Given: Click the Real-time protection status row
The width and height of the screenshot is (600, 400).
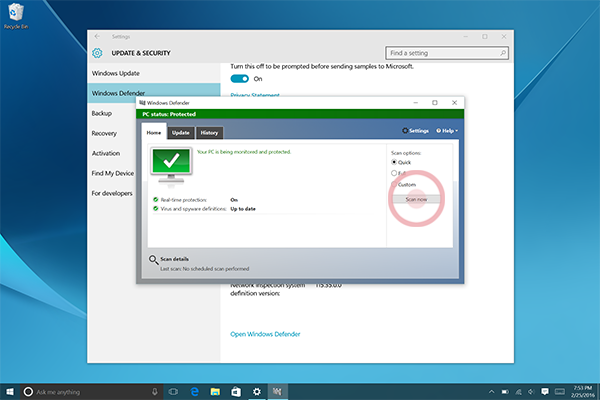Looking at the screenshot, I should [x=196, y=200].
